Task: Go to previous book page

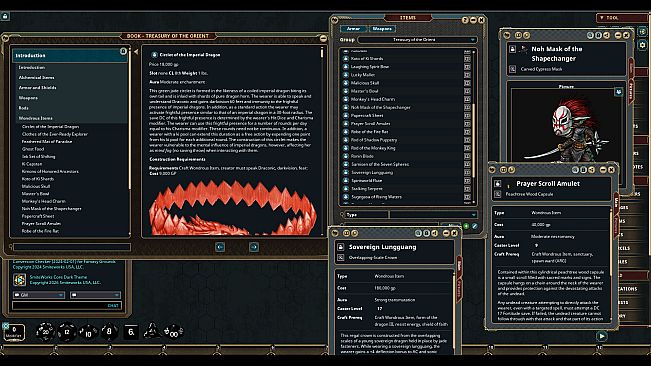Action: 220,247
